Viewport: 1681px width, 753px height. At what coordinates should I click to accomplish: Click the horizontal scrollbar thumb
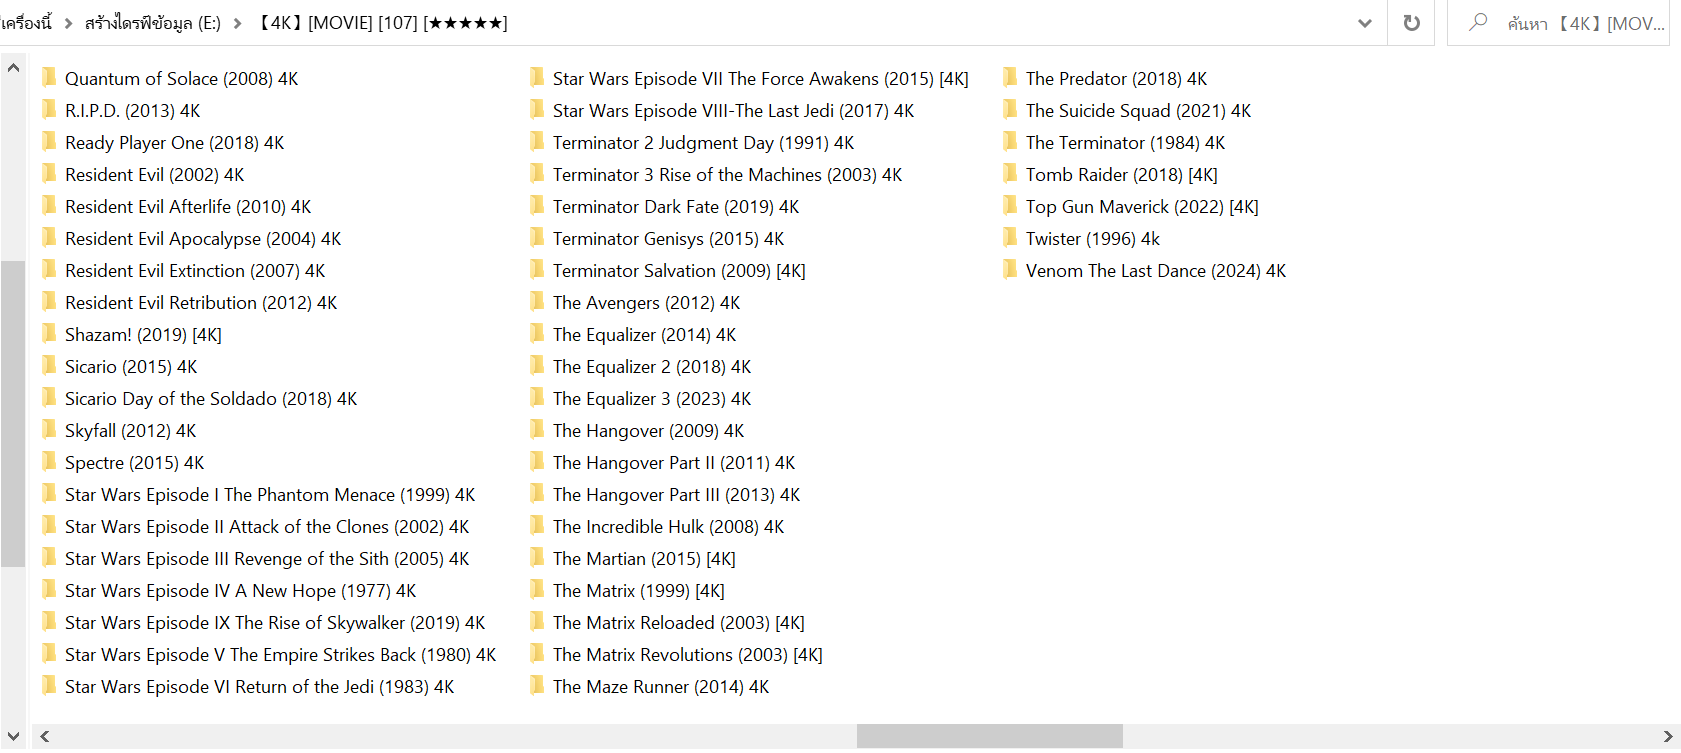[989, 737]
